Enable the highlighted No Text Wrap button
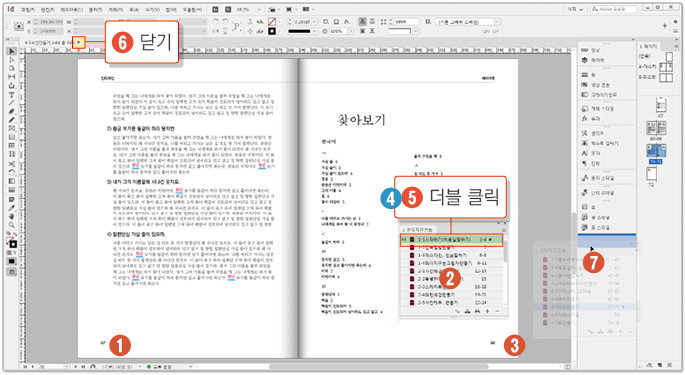This screenshot has height=375, width=685. pyautogui.click(x=363, y=21)
